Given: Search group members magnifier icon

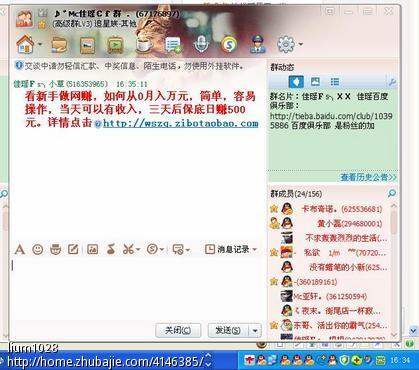Looking at the screenshot, I should [x=392, y=193].
